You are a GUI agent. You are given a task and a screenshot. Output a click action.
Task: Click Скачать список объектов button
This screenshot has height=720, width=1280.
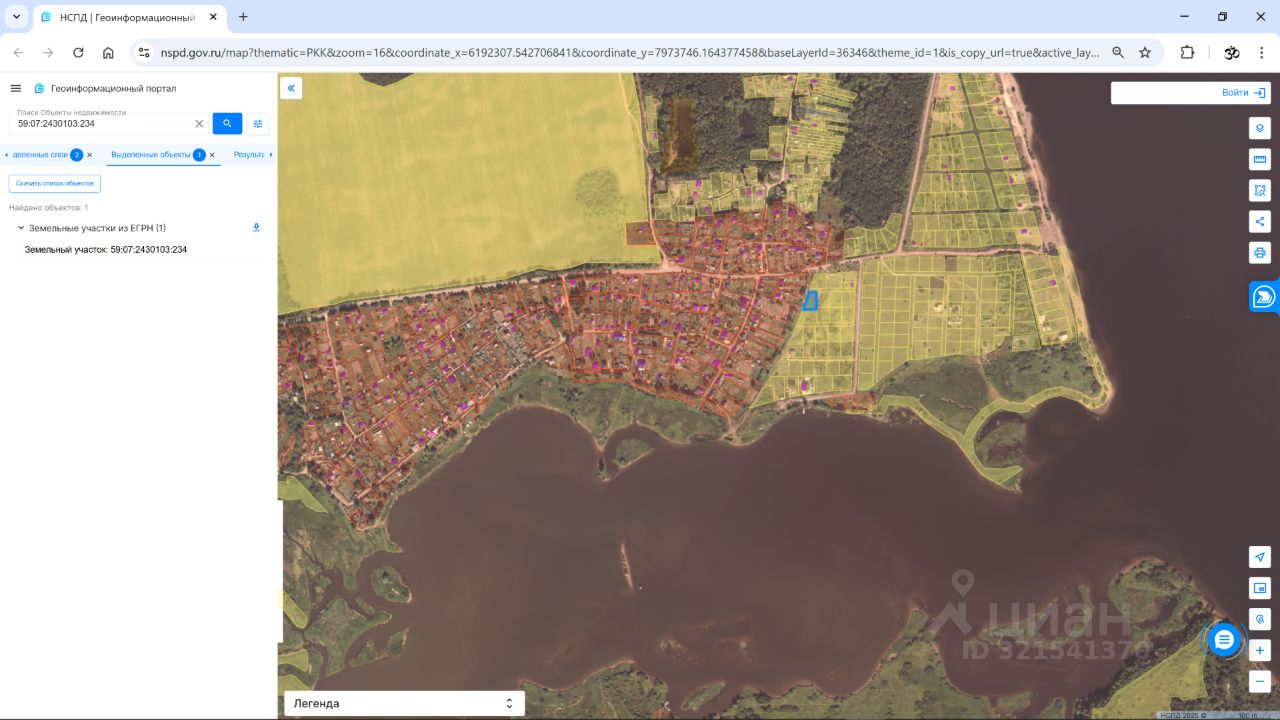pos(55,184)
